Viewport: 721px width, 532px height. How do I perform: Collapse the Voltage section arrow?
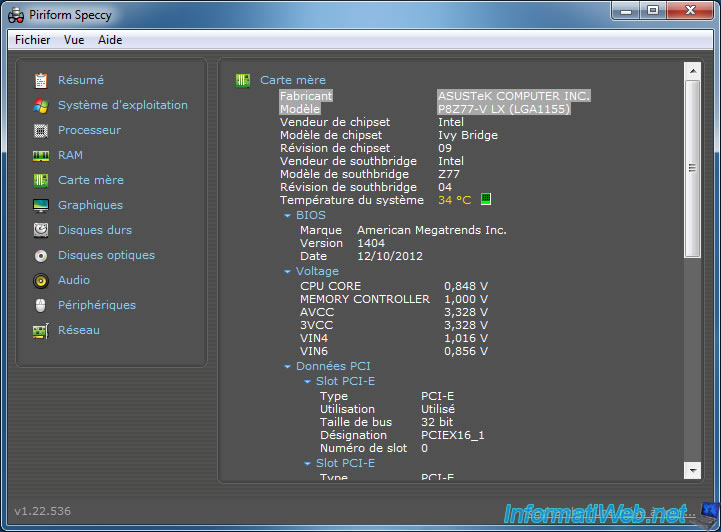coord(287,272)
